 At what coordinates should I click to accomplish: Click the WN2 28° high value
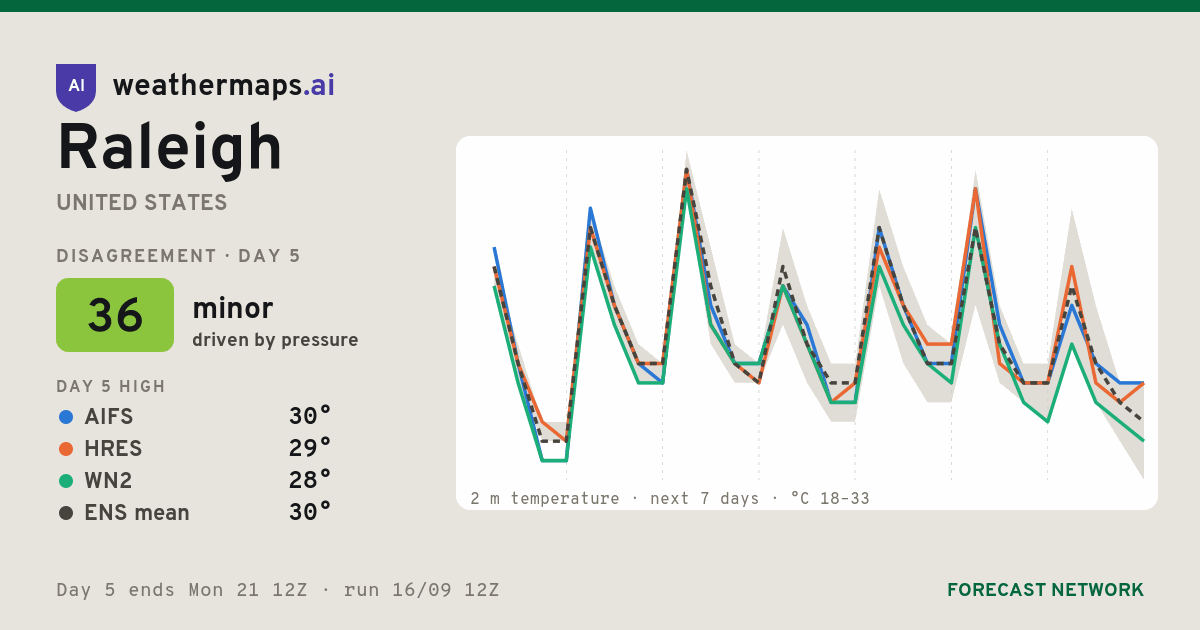pos(310,480)
